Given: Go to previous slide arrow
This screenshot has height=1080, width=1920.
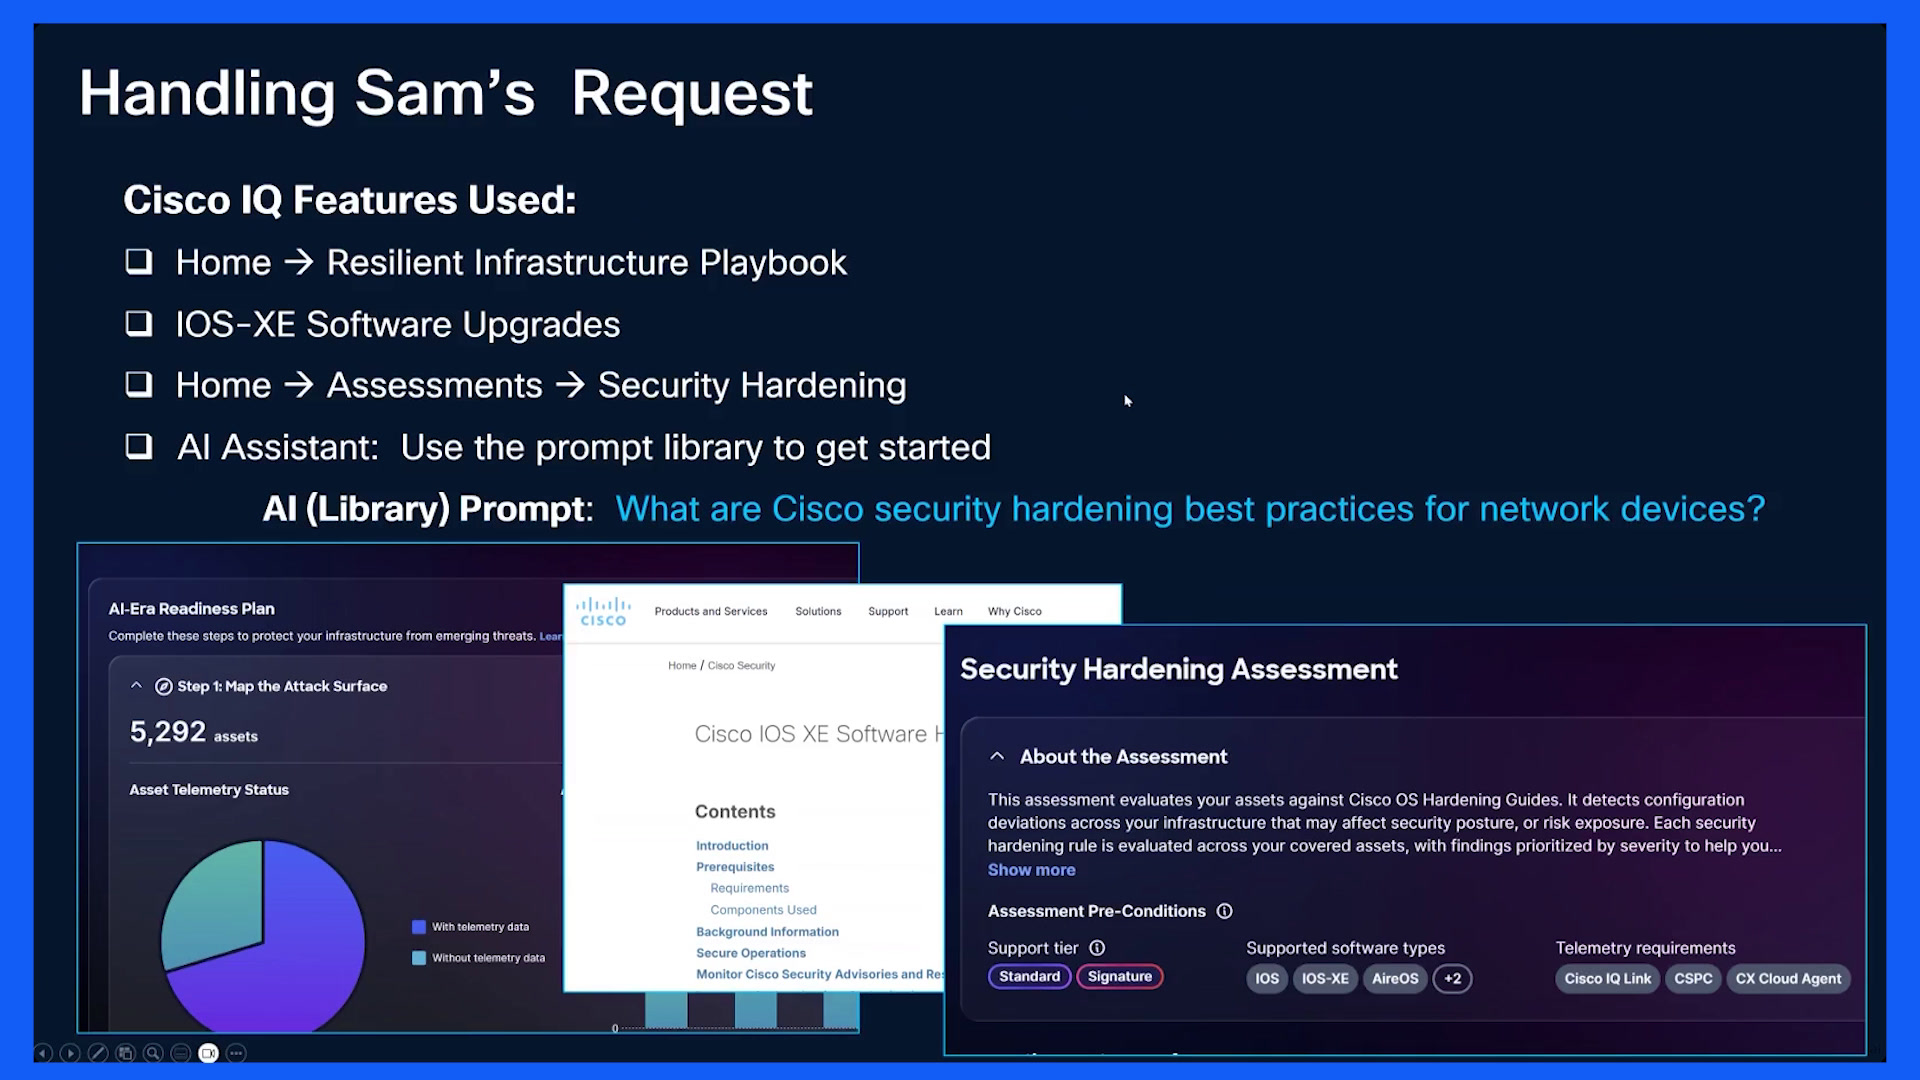Looking at the screenshot, I should tap(43, 1053).
